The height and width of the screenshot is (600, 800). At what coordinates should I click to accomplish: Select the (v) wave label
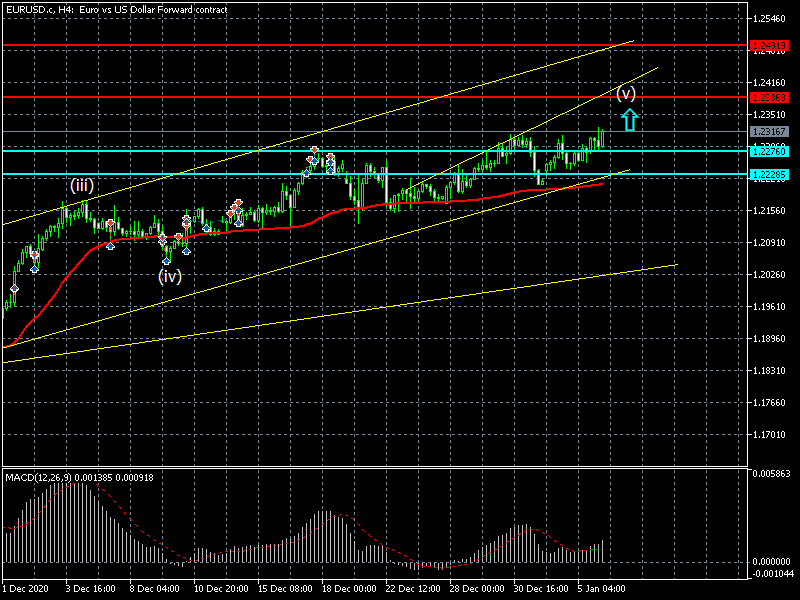point(626,94)
